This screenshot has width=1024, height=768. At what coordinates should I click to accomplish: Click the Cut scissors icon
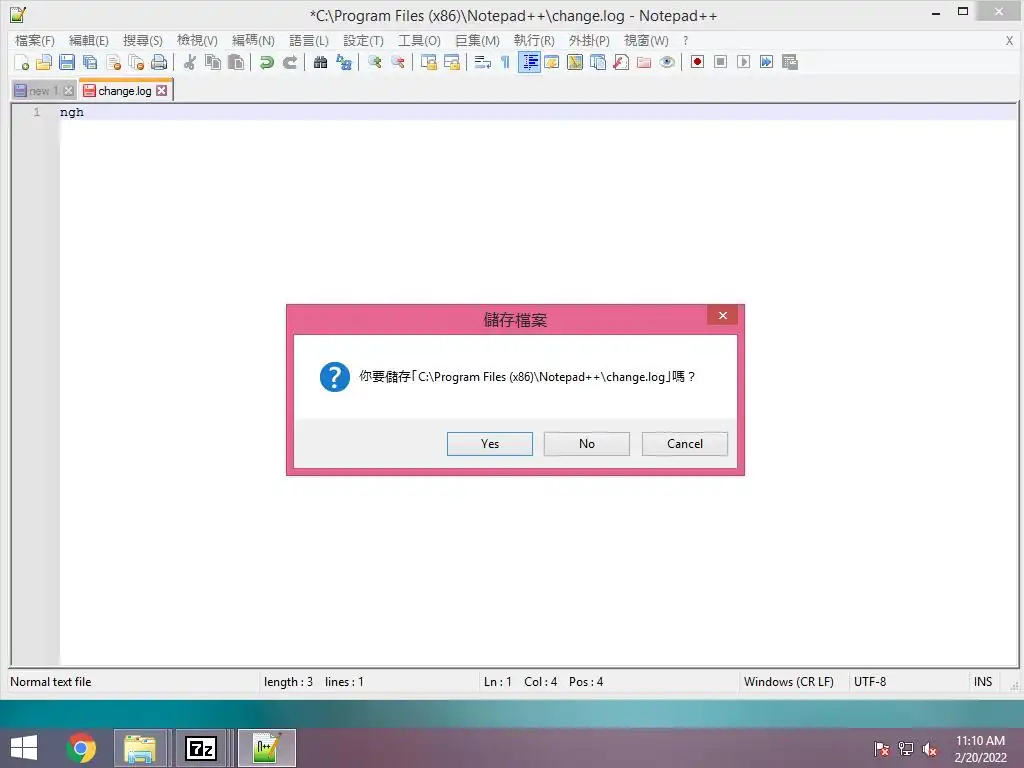[190, 62]
